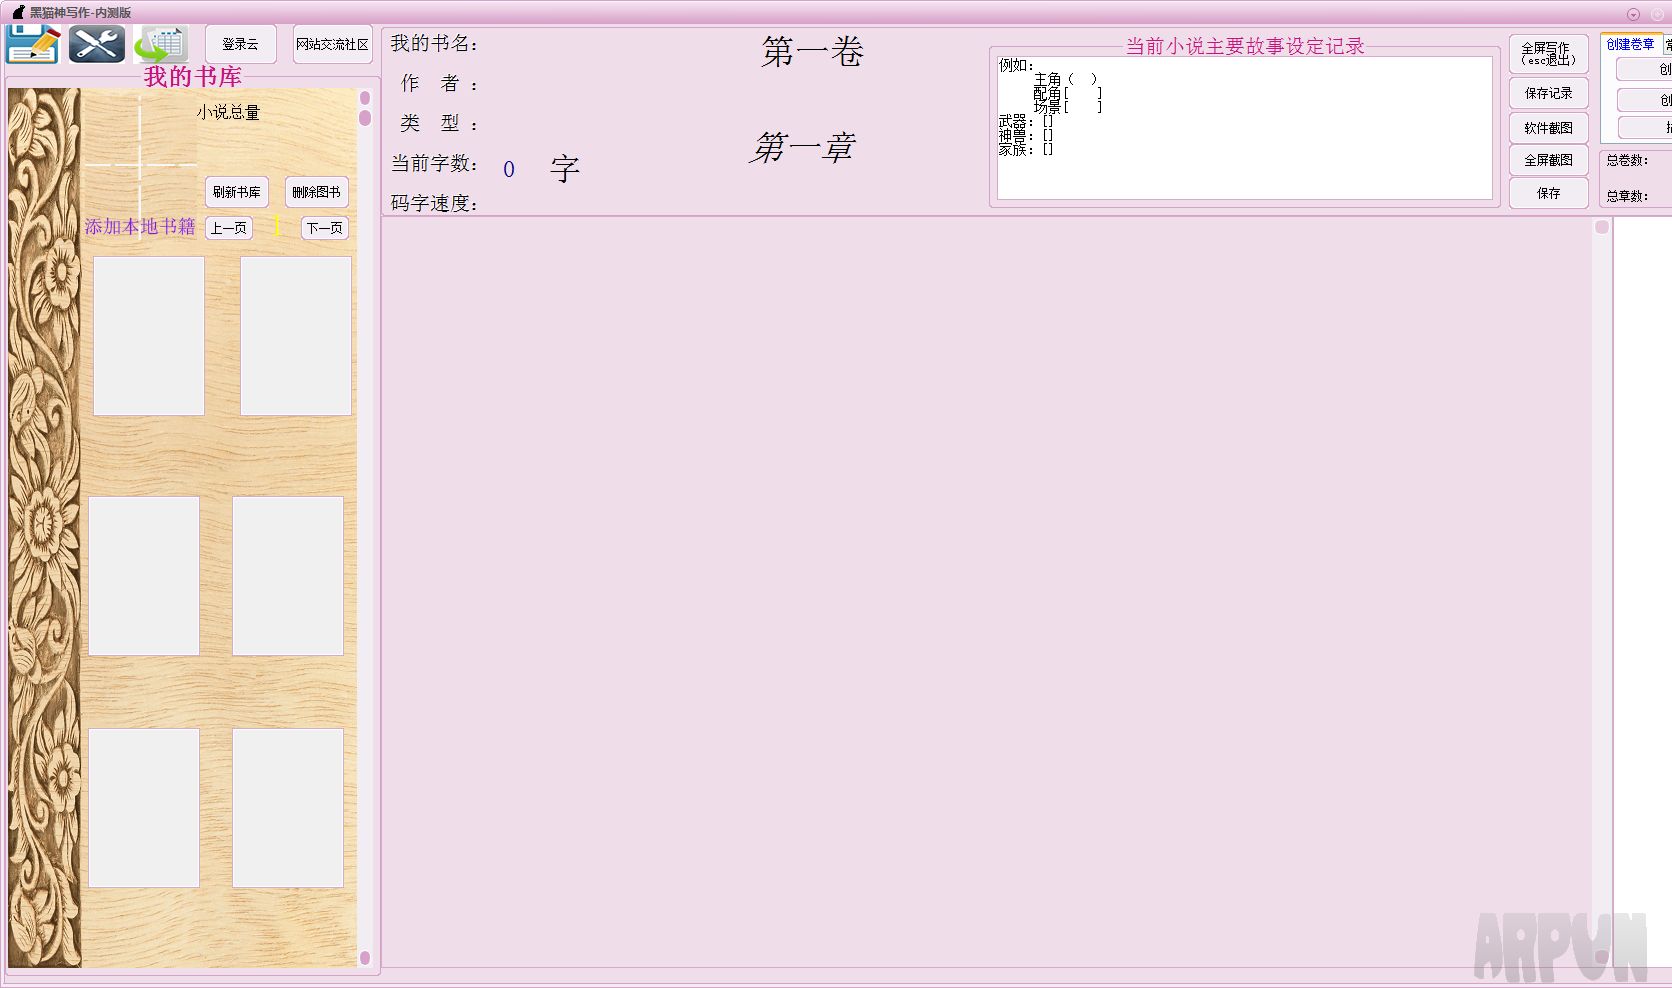Start fullscreen writing with 全屏写作 button
This screenshot has height=988, width=1672.
(x=1549, y=54)
